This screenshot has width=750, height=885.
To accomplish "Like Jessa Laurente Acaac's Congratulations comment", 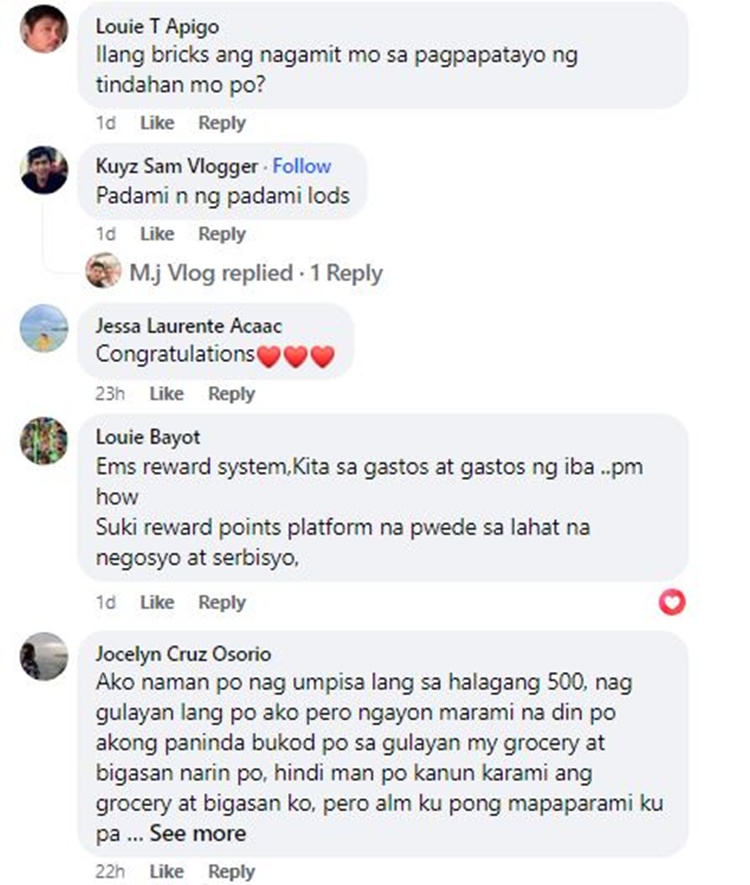I will (x=166, y=393).
